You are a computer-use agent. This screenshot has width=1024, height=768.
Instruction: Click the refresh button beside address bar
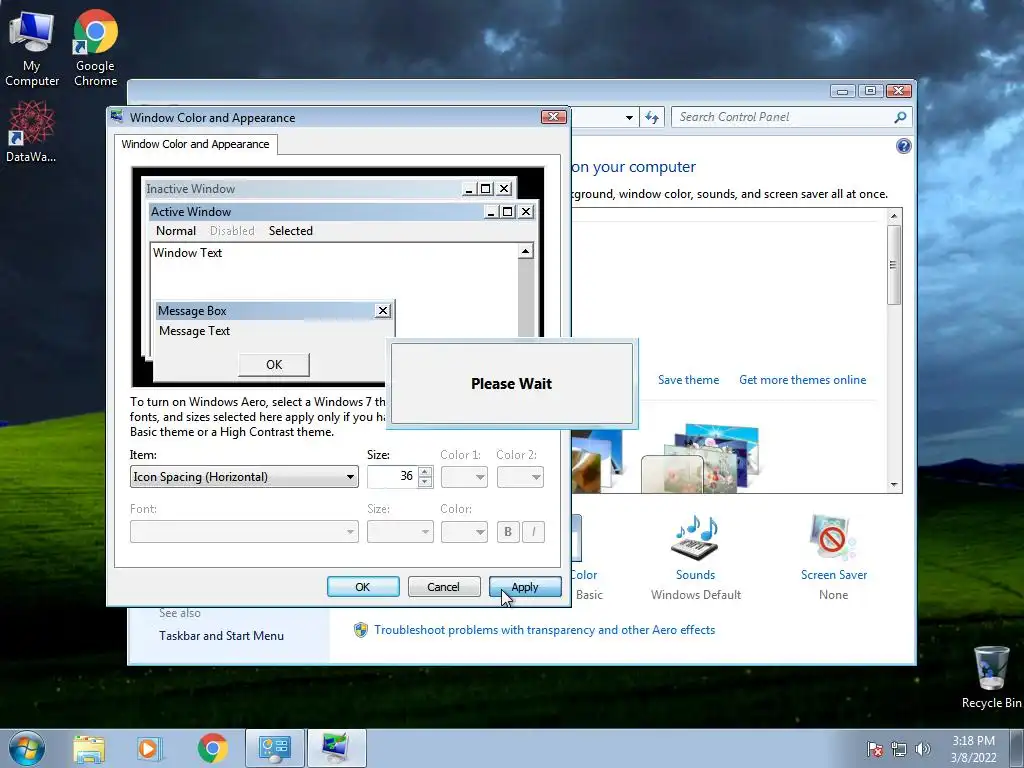652,118
